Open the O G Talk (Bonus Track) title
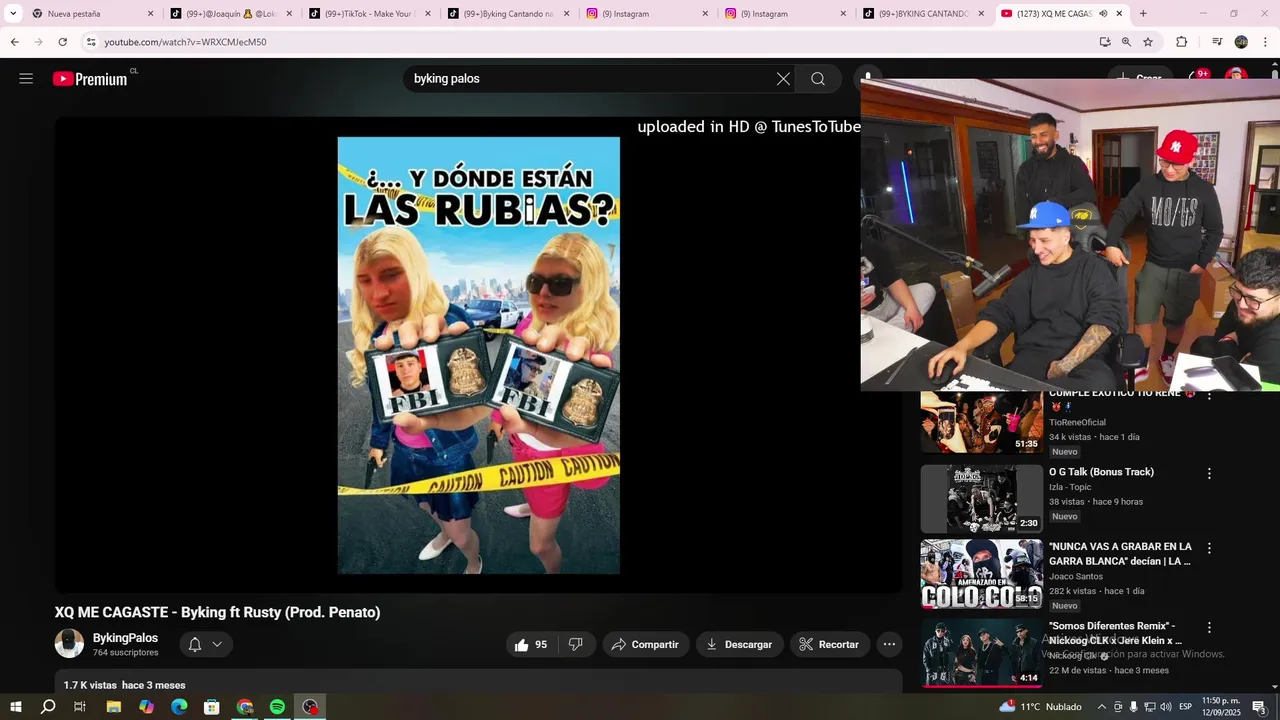This screenshot has height=720, width=1280. pyautogui.click(x=1101, y=472)
